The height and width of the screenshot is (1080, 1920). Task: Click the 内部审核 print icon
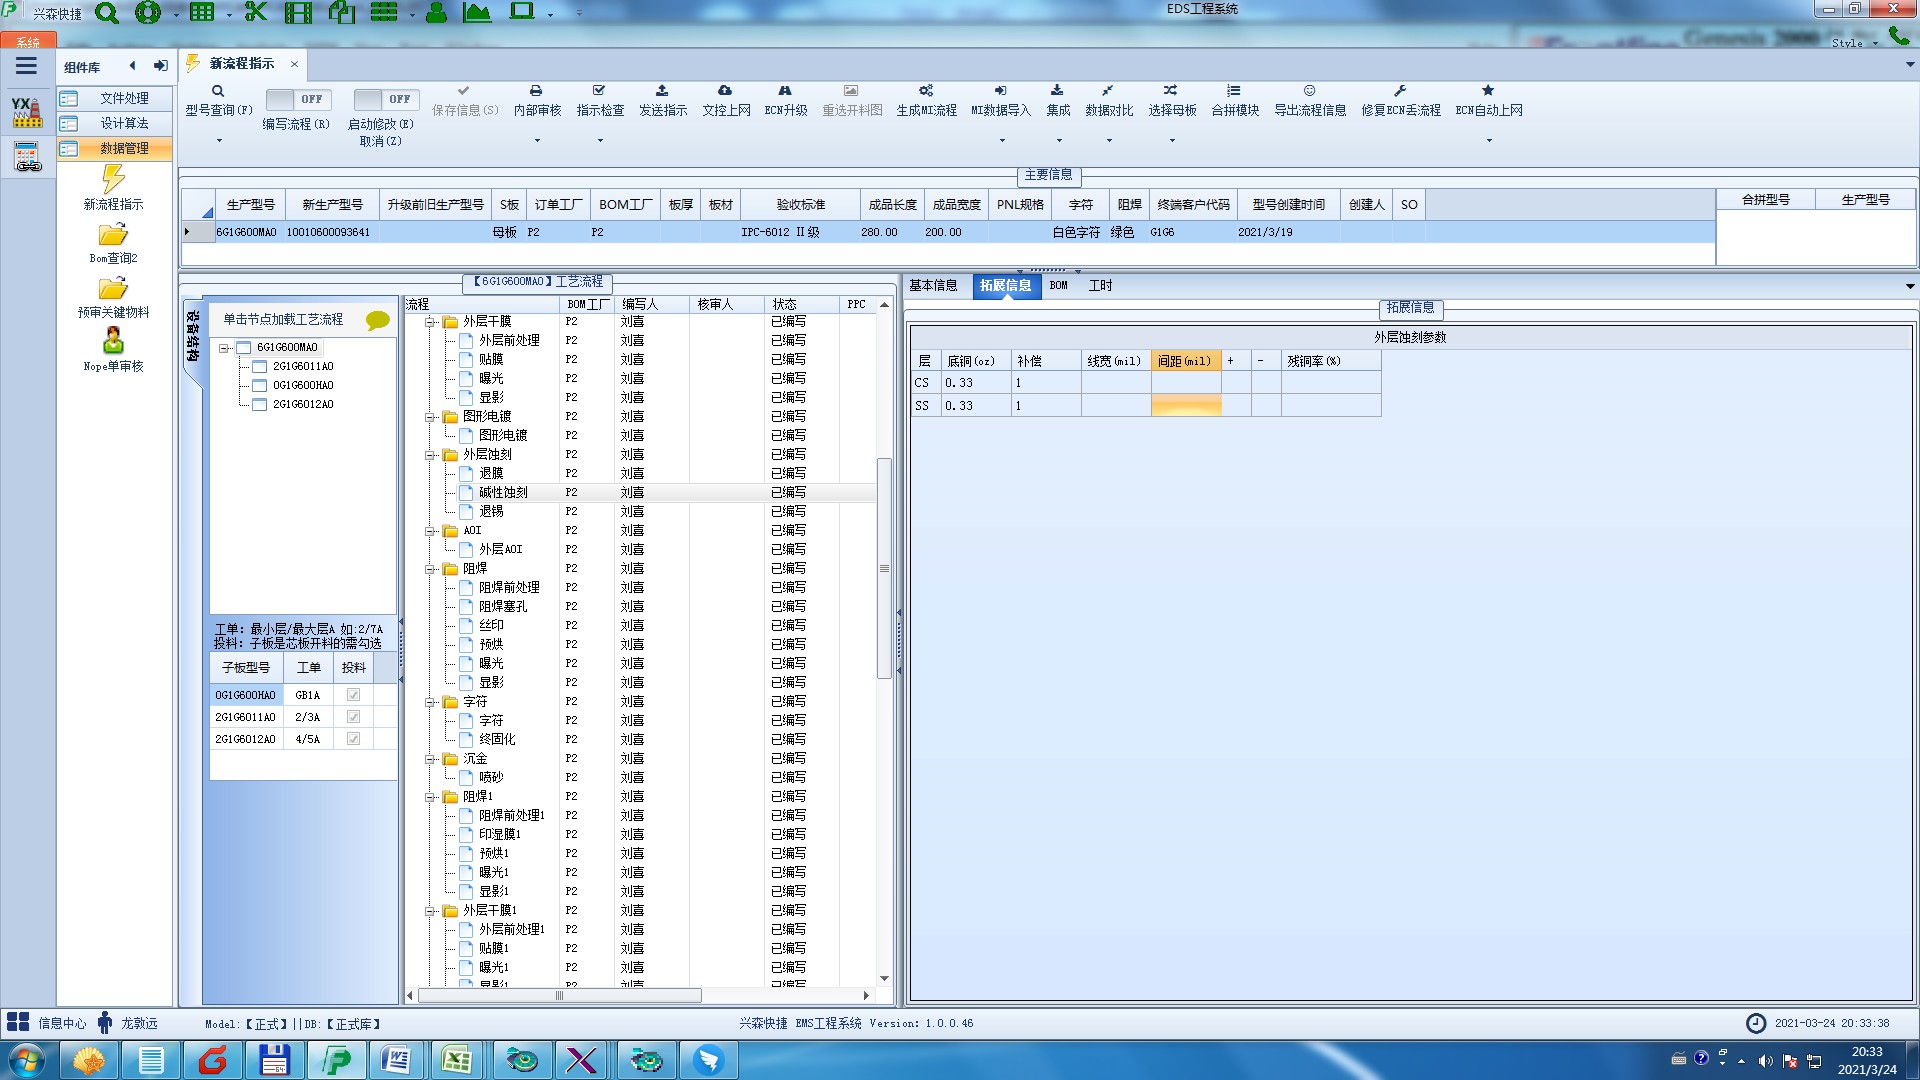click(x=536, y=91)
